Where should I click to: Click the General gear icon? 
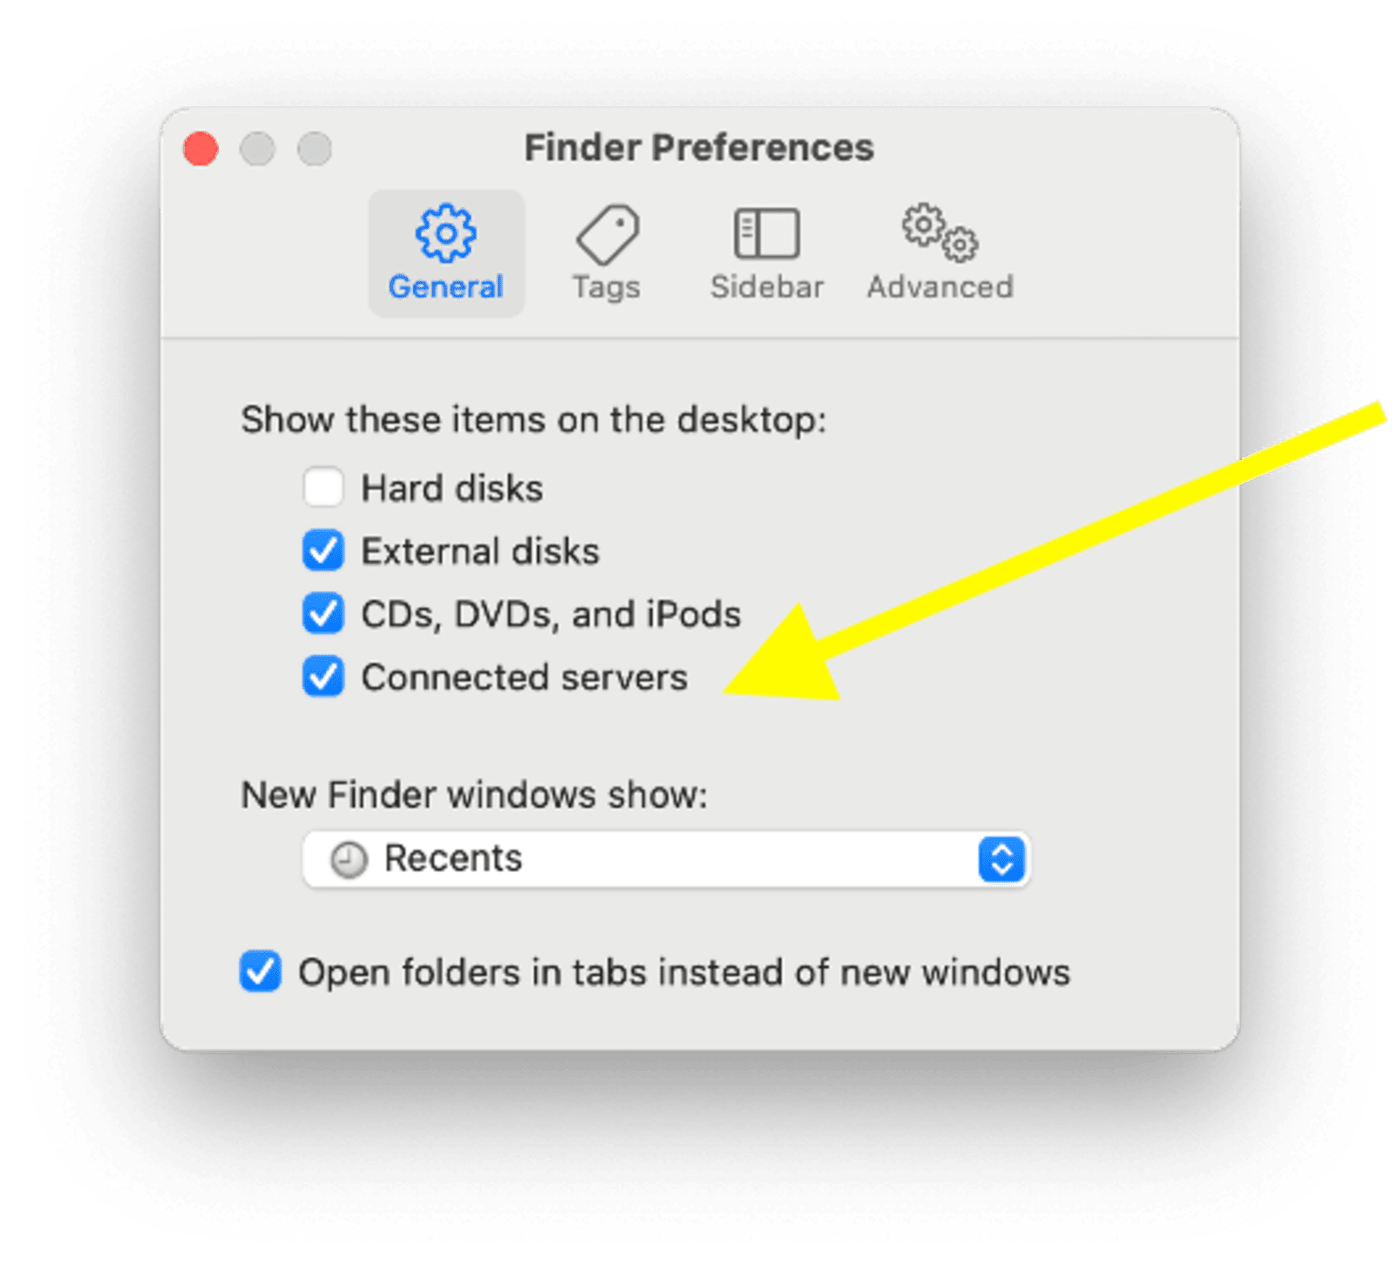(445, 233)
